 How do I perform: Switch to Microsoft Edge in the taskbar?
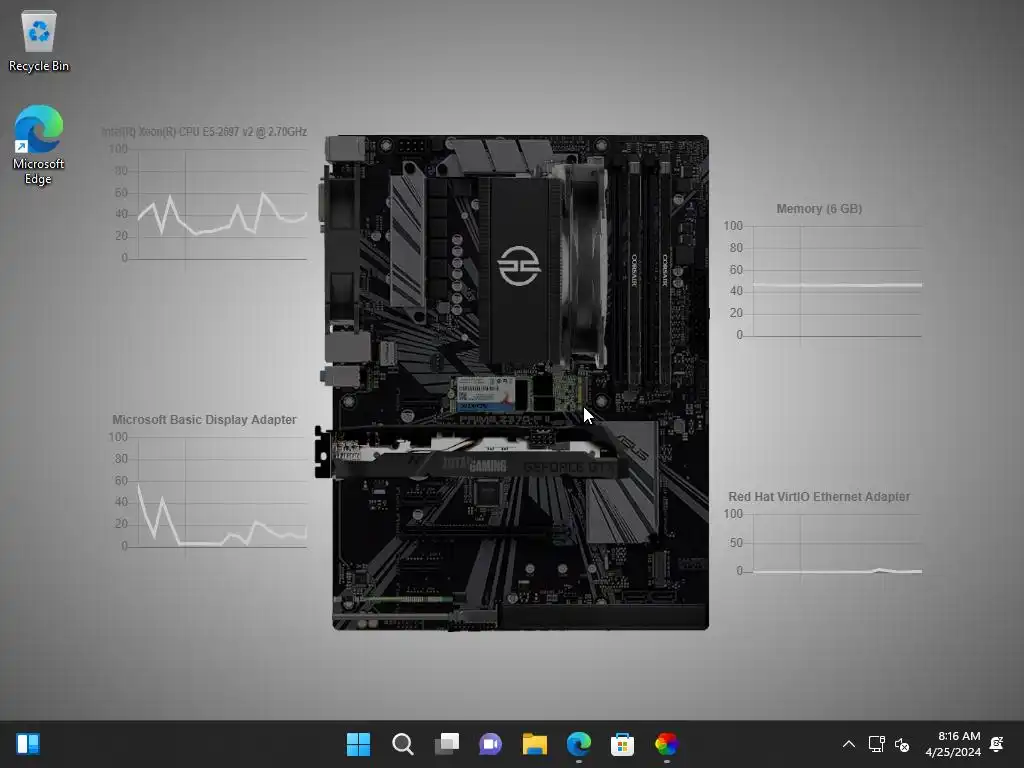579,744
